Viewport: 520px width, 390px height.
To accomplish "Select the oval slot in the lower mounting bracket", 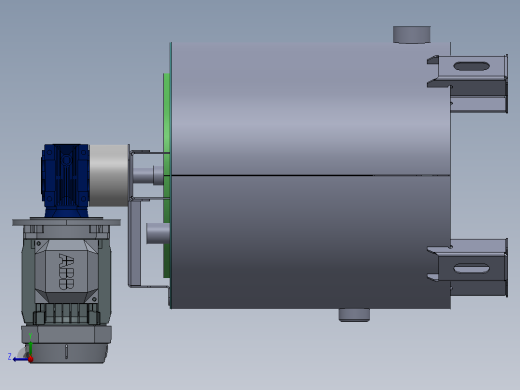I will click(x=472, y=268).
